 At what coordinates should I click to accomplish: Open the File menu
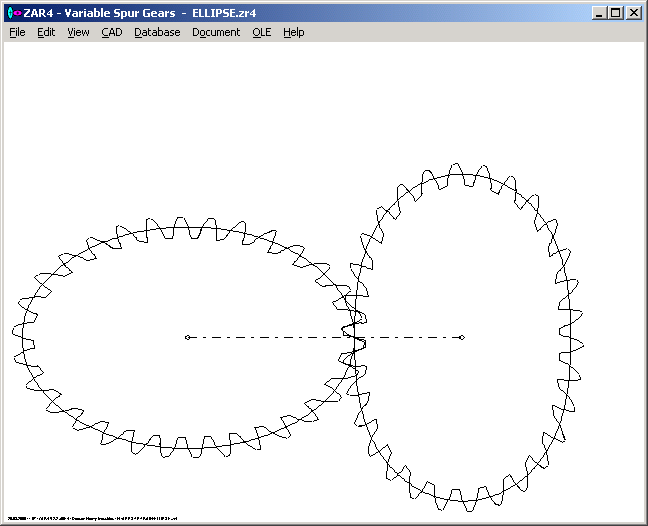[x=17, y=32]
